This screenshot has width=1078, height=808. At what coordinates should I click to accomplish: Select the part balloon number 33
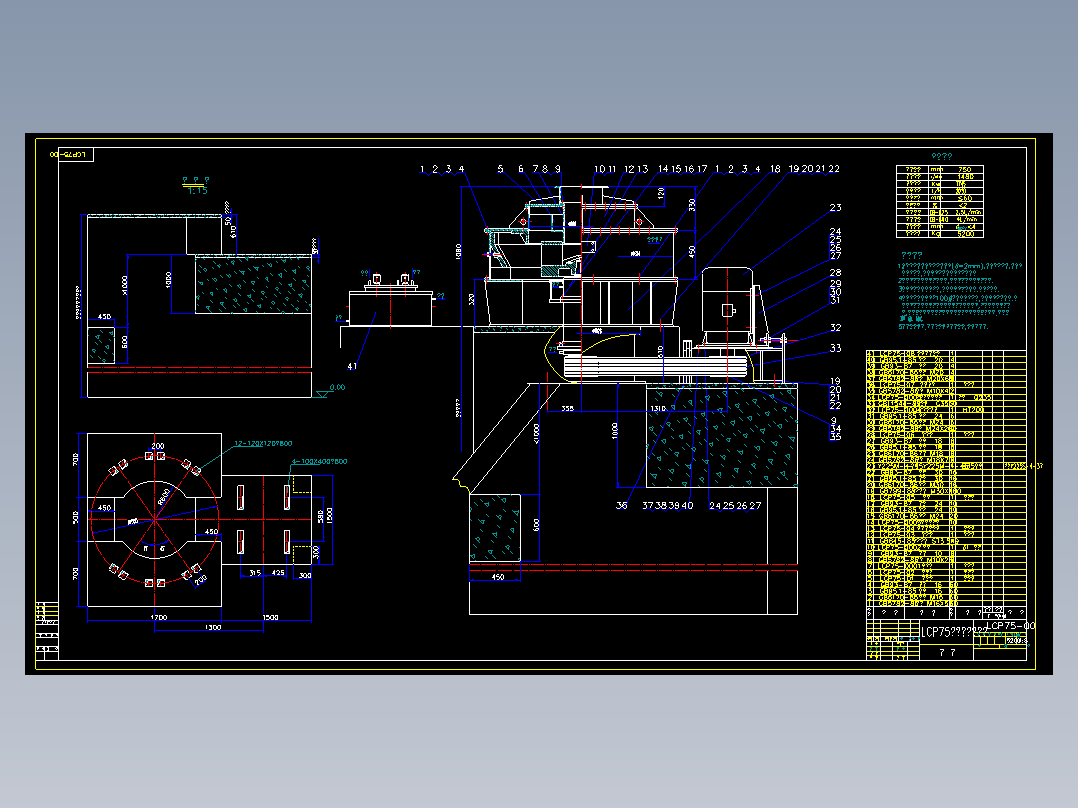coord(835,348)
